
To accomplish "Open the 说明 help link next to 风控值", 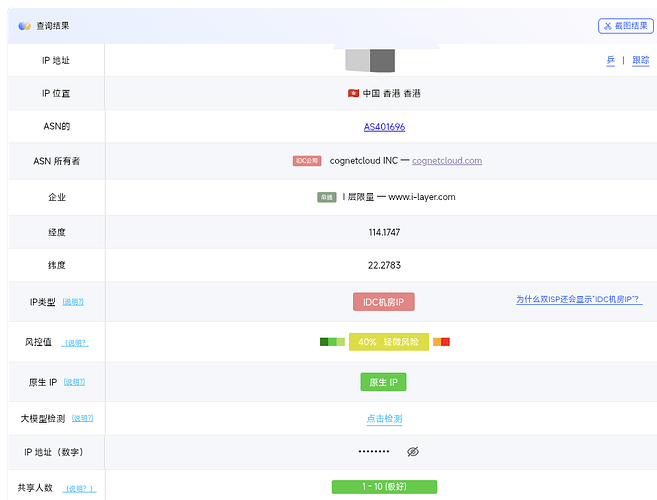I will click(75, 343).
